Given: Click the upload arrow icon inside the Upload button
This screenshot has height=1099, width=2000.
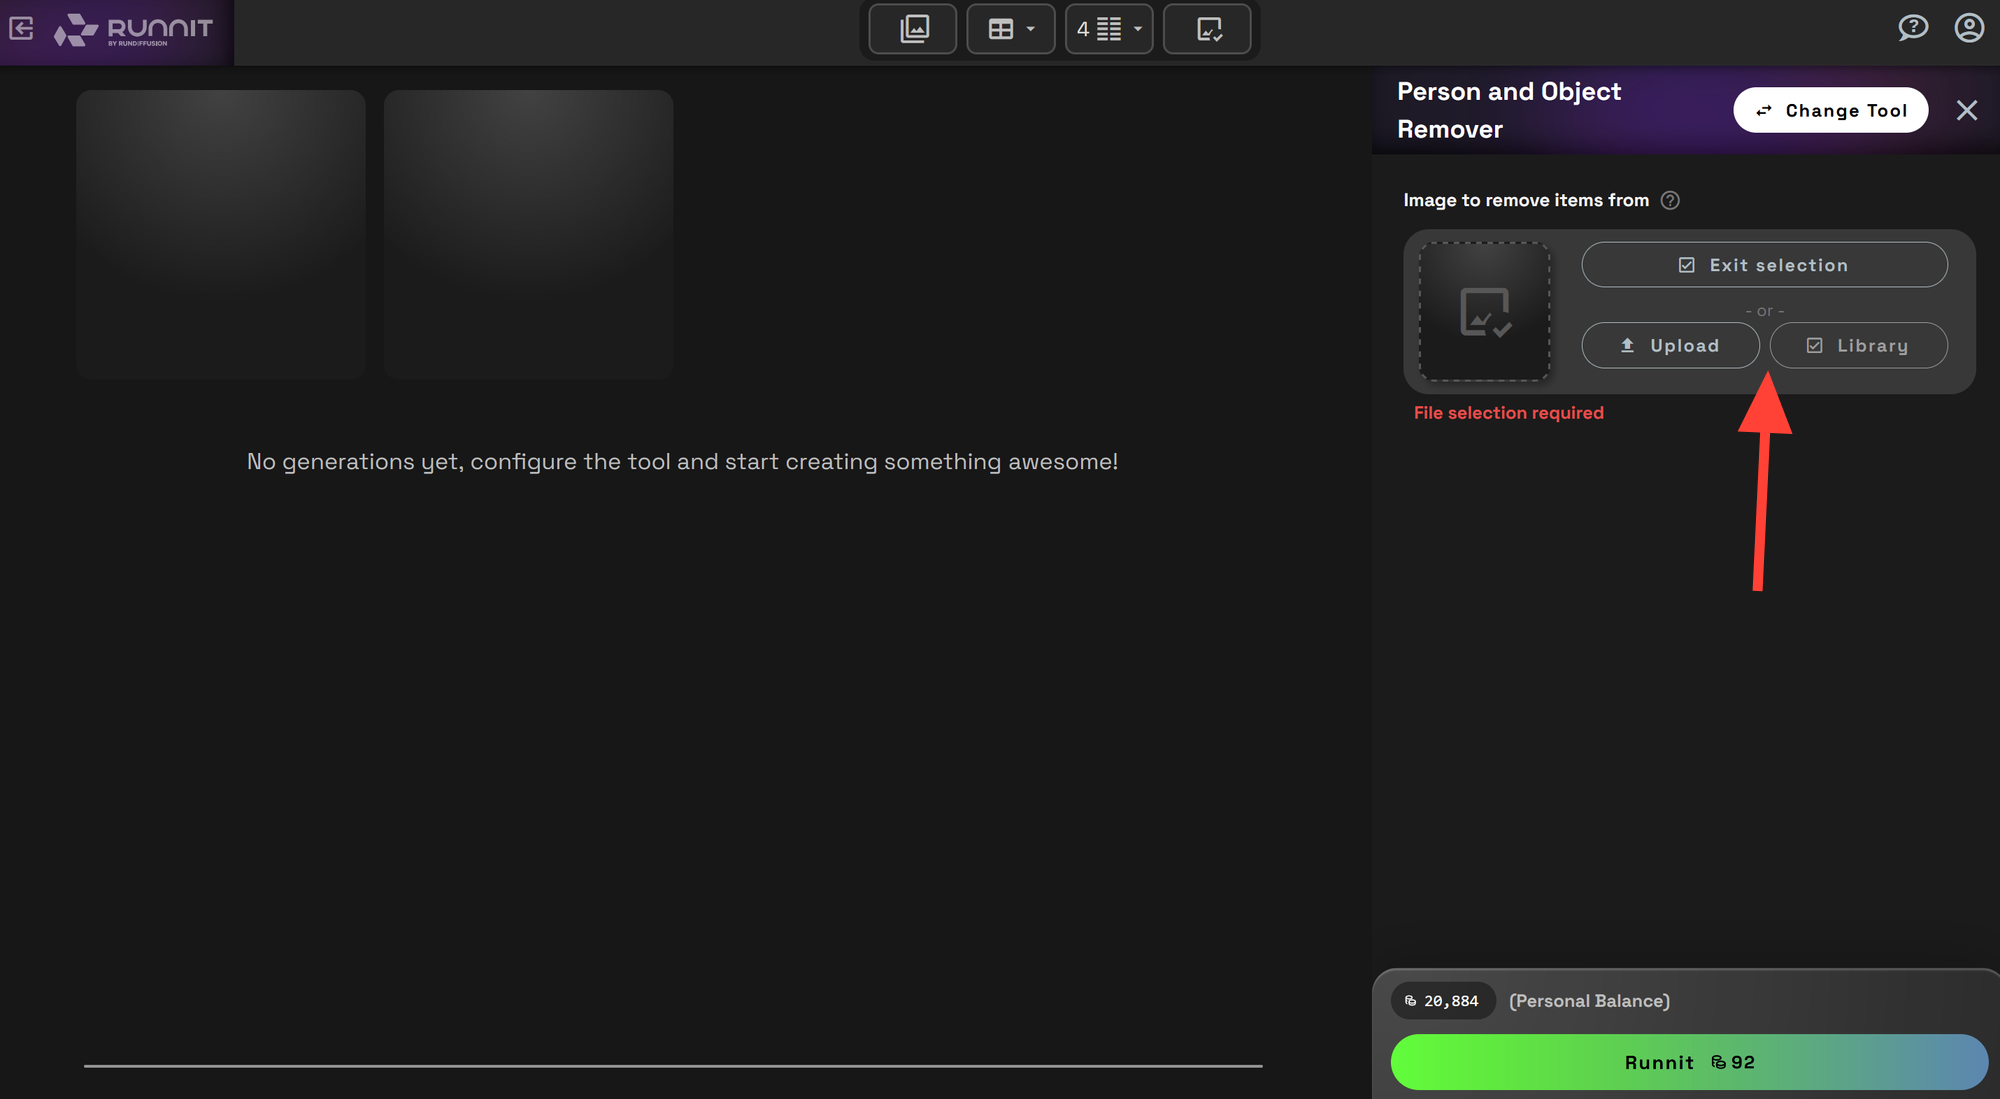Looking at the screenshot, I should pos(1629,345).
